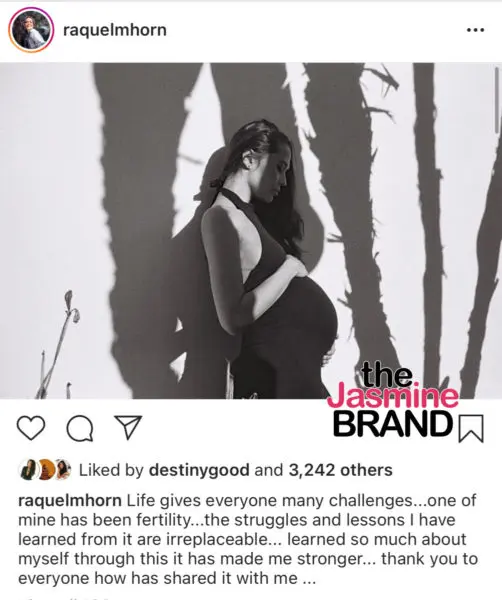The image size is (502, 600).
Task: View raquelmhorn's profile picture story
Action: pos(31,30)
